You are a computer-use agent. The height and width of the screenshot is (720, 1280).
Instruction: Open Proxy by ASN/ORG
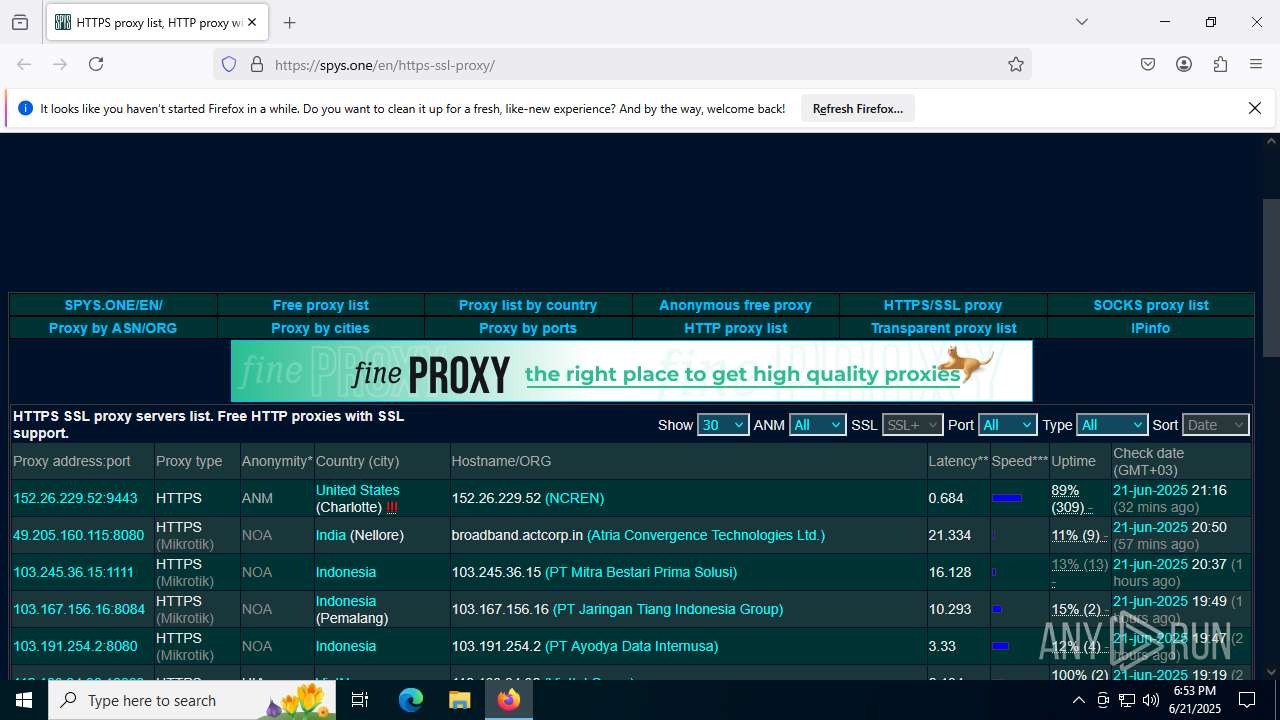click(114, 328)
